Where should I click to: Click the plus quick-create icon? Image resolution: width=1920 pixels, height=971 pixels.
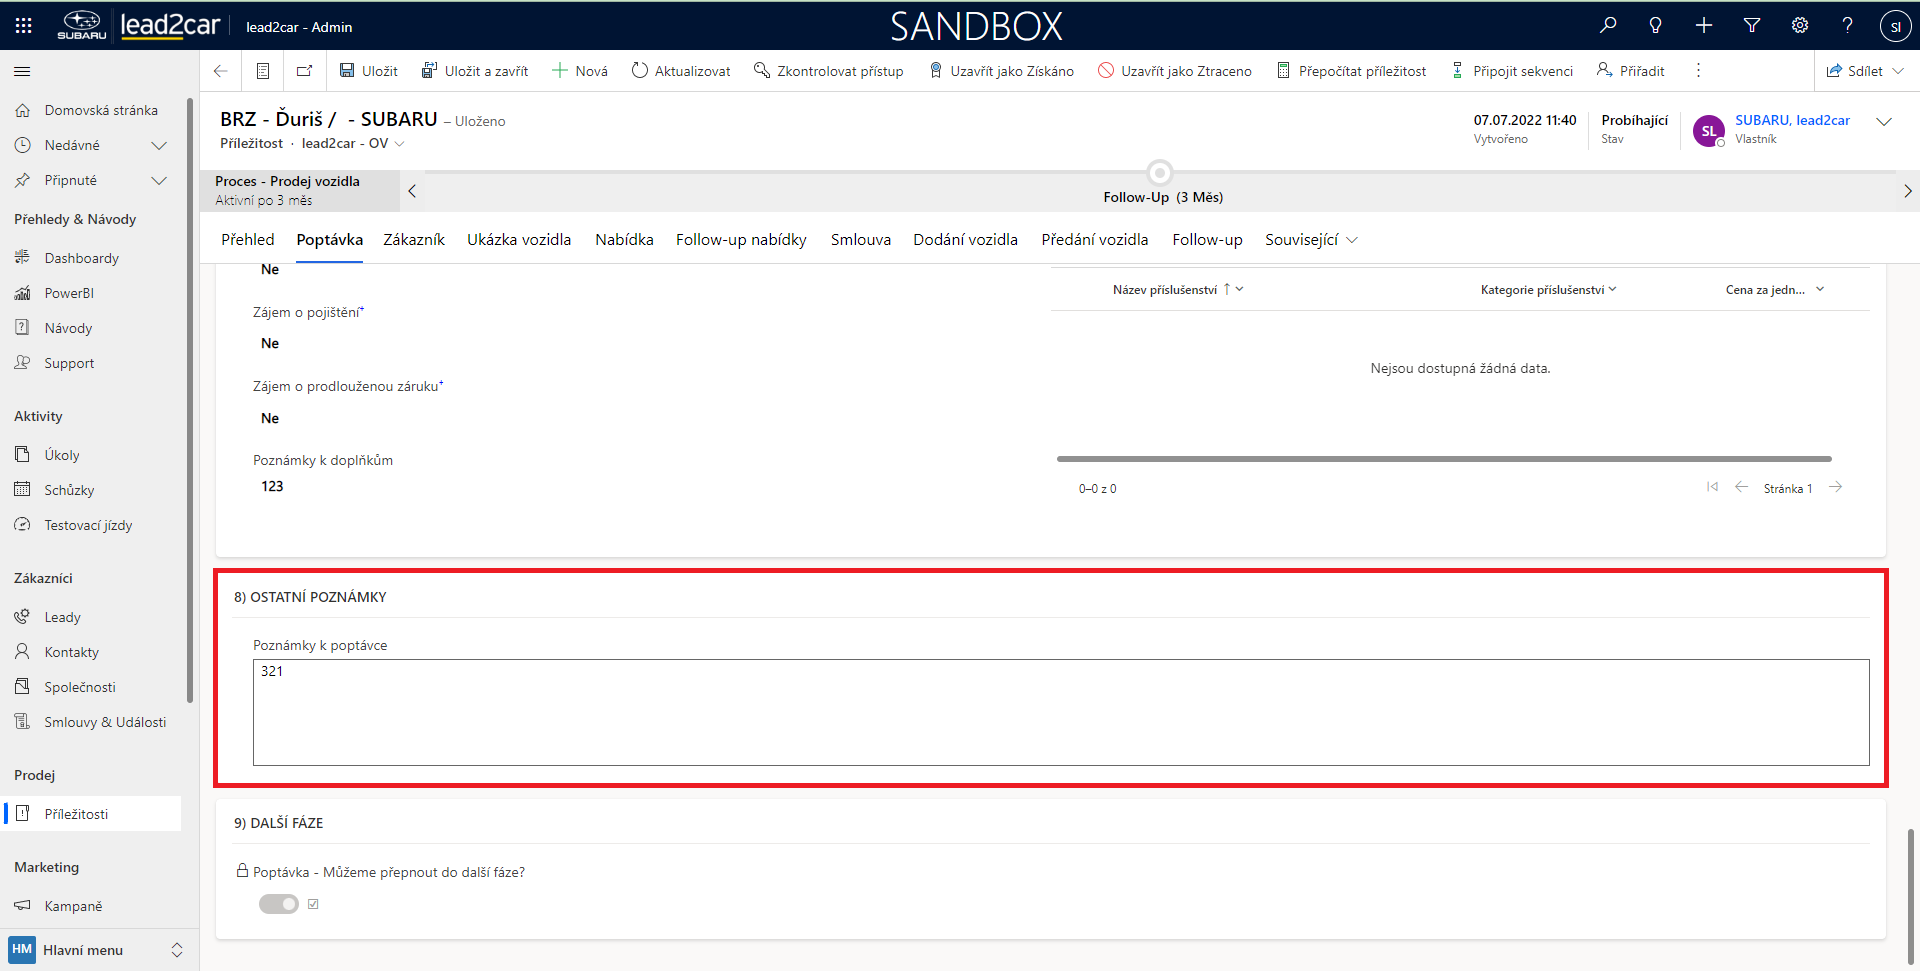(x=1704, y=26)
